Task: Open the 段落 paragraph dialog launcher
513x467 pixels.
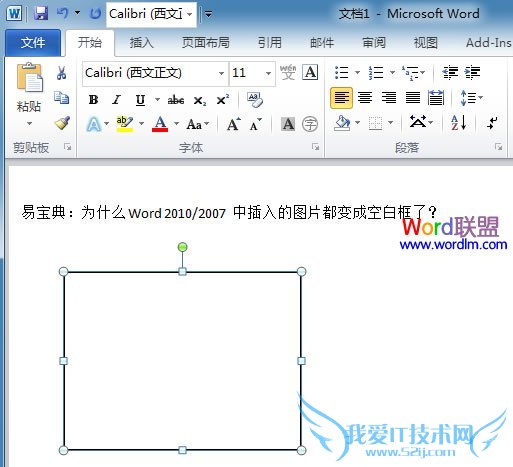Action: [x=498, y=147]
